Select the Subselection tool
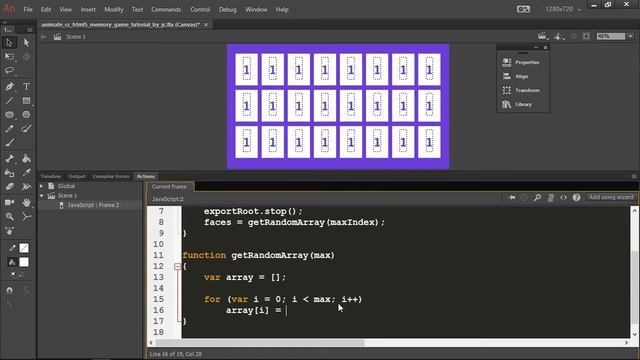Image resolution: width=640 pixels, height=360 pixels. coord(27,42)
